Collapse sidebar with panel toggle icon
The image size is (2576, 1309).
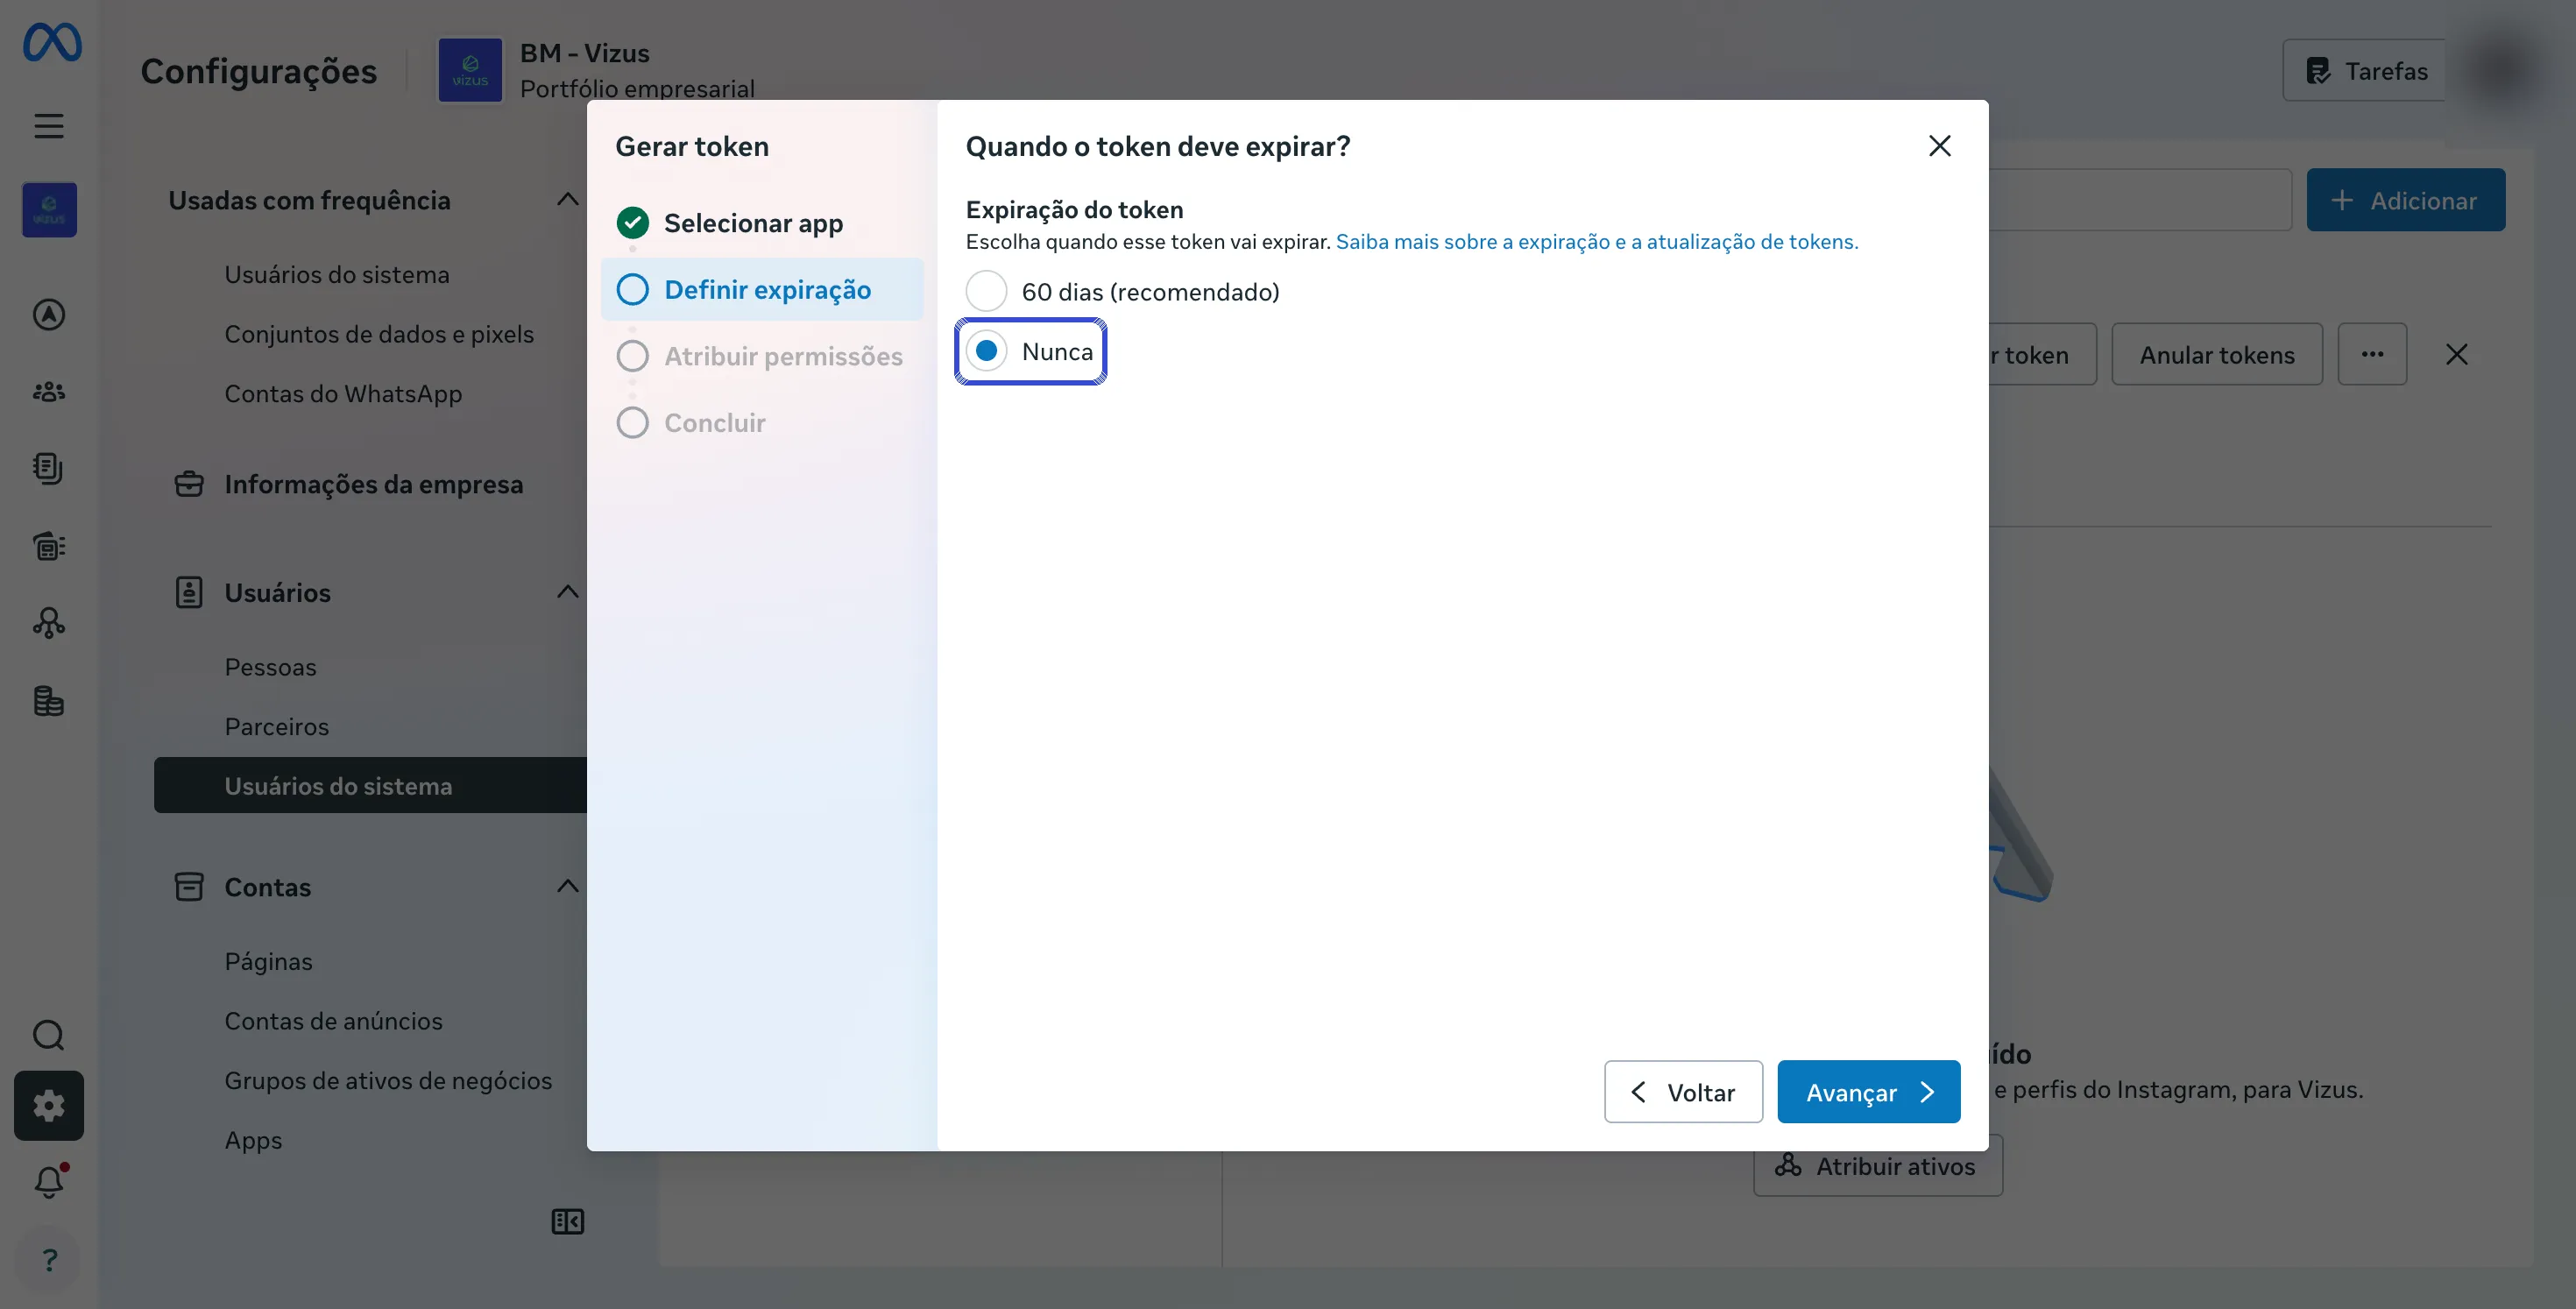(568, 1222)
